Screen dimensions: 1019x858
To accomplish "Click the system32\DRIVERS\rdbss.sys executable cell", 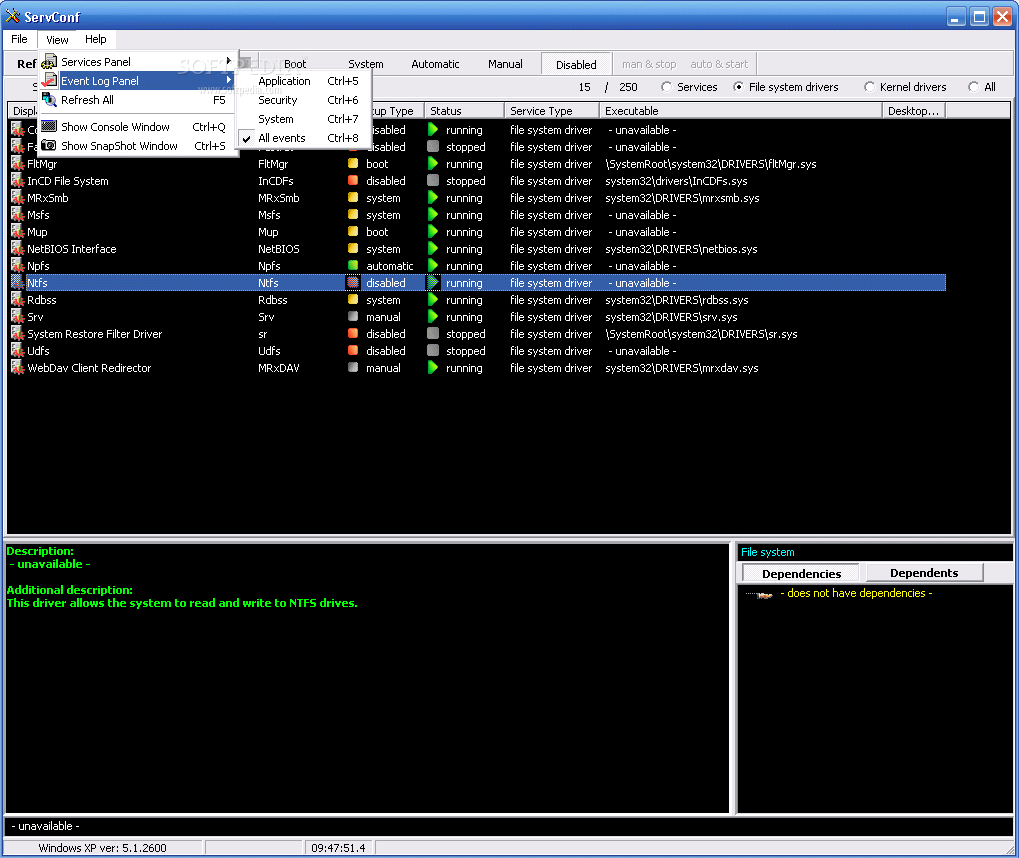I will 677,300.
